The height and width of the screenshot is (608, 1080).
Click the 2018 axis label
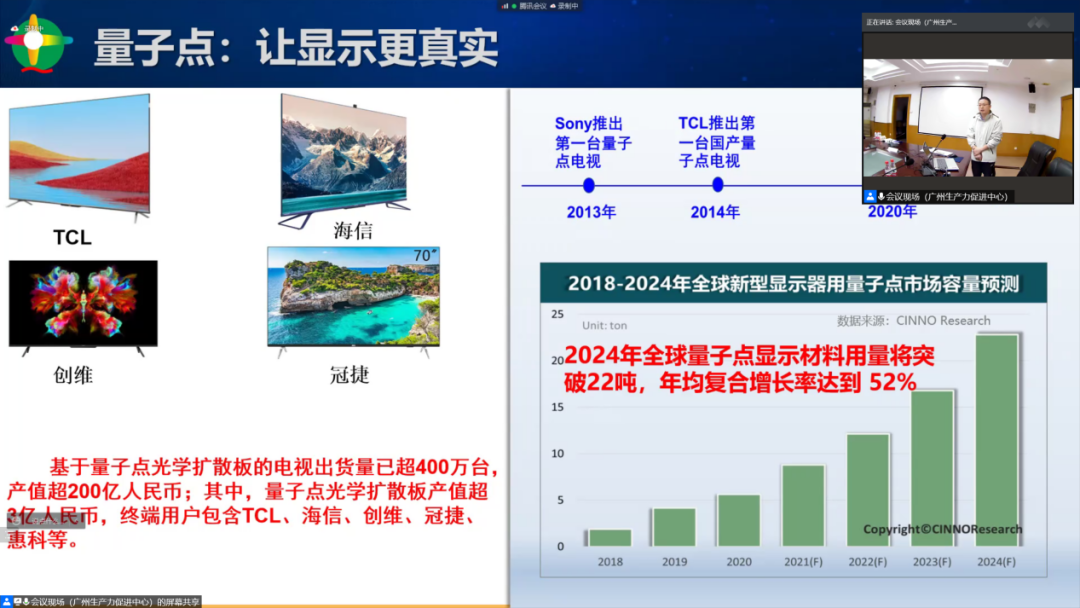pos(610,562)
